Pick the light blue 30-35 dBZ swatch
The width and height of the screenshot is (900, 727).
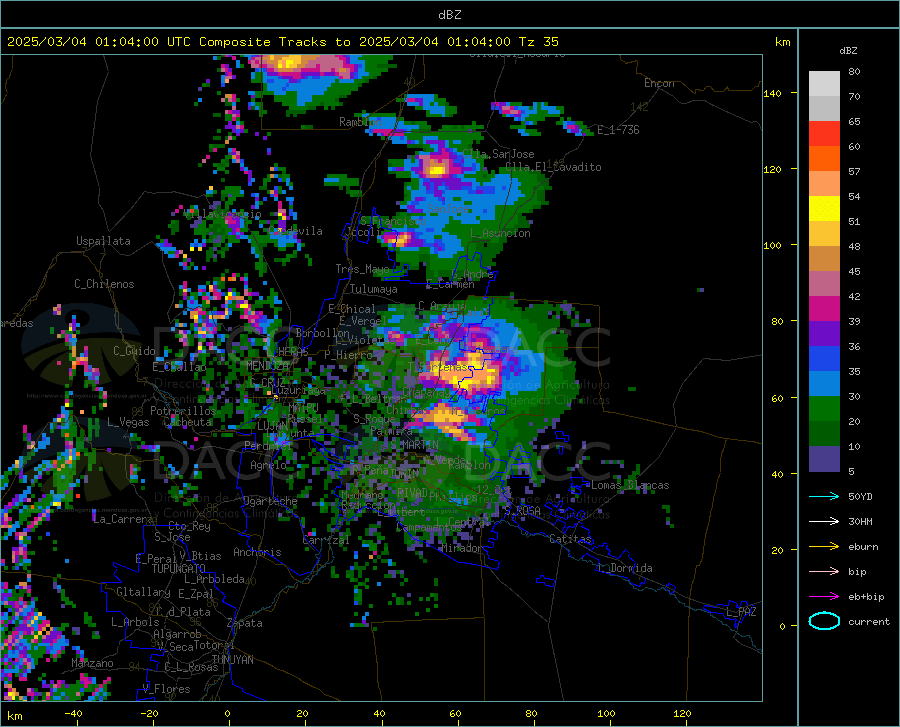[824, 384]
